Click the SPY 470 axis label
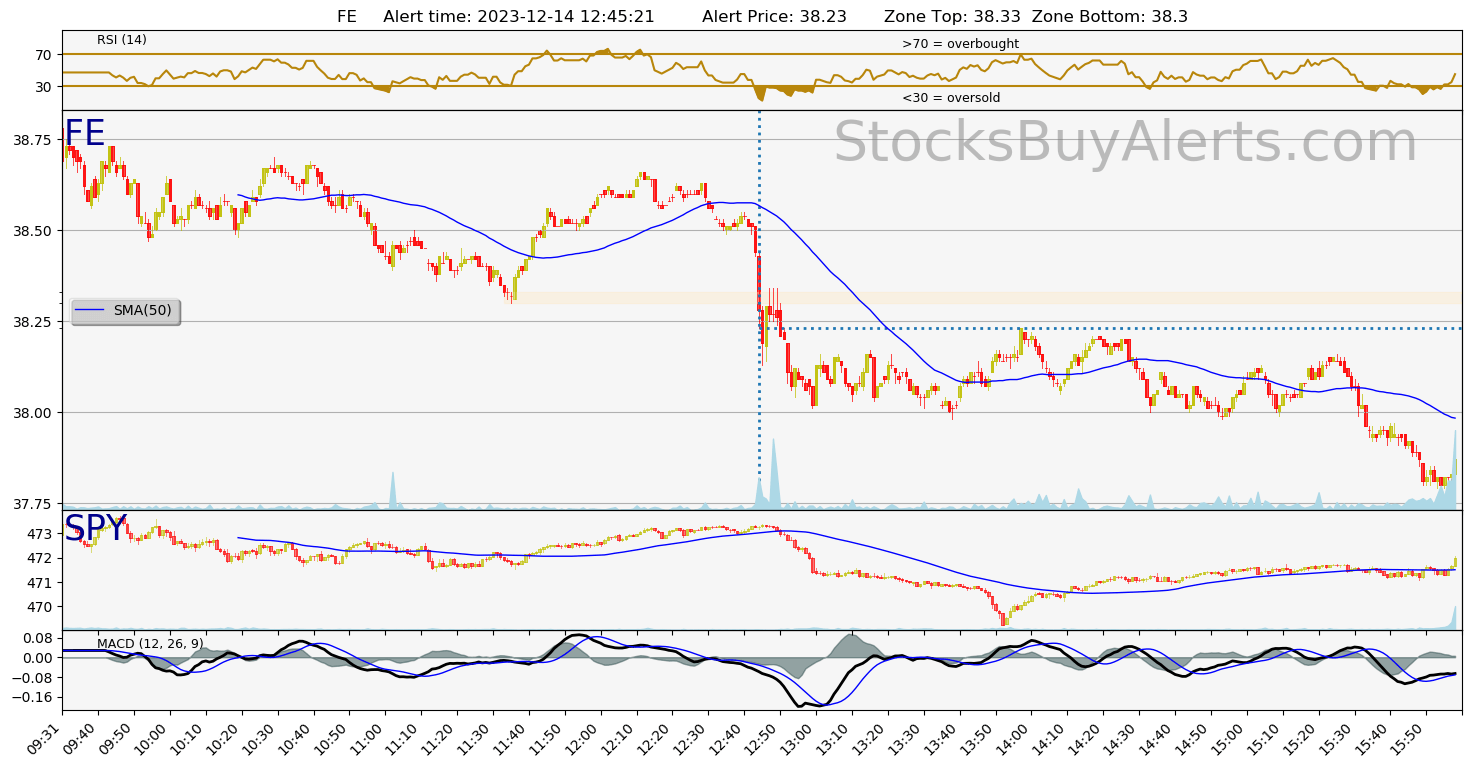 (x=40, y=607)
